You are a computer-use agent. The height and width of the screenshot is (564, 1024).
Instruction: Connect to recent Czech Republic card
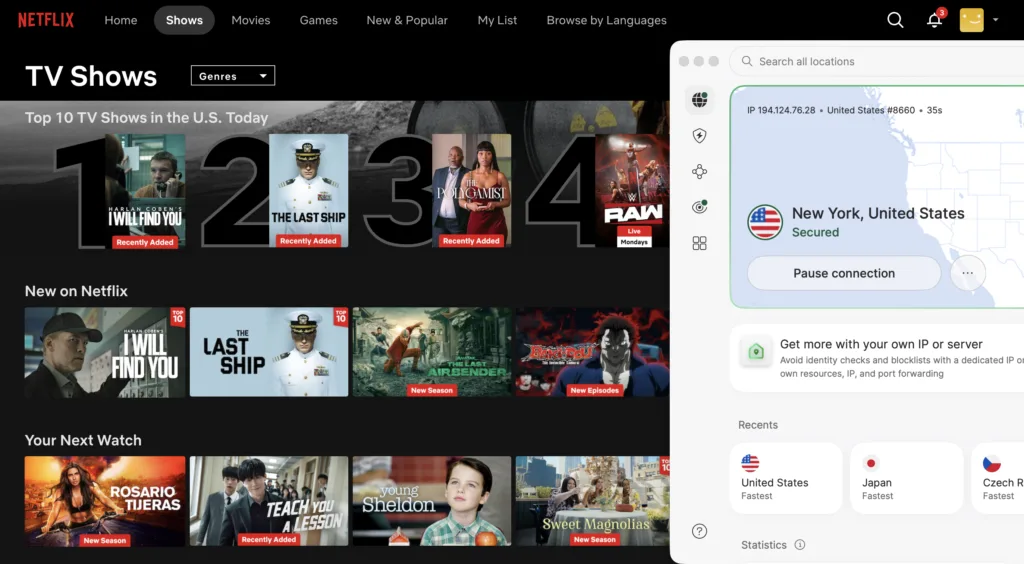(998, 478)
